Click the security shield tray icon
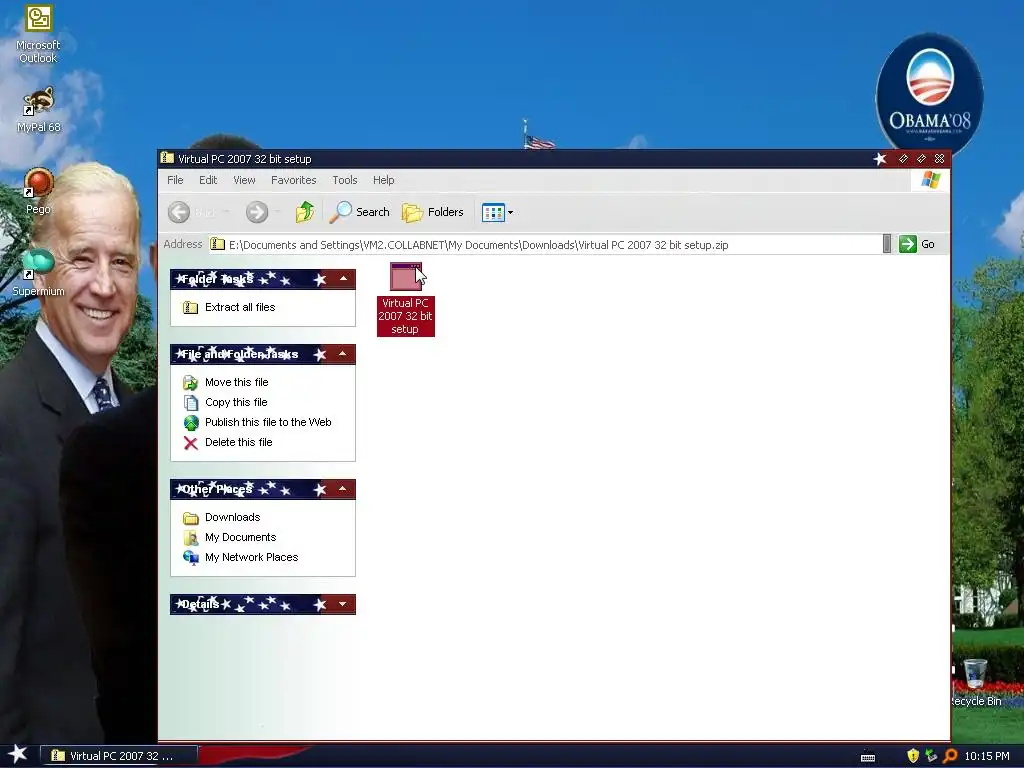 pyautogui.click(x=913, y=756)
